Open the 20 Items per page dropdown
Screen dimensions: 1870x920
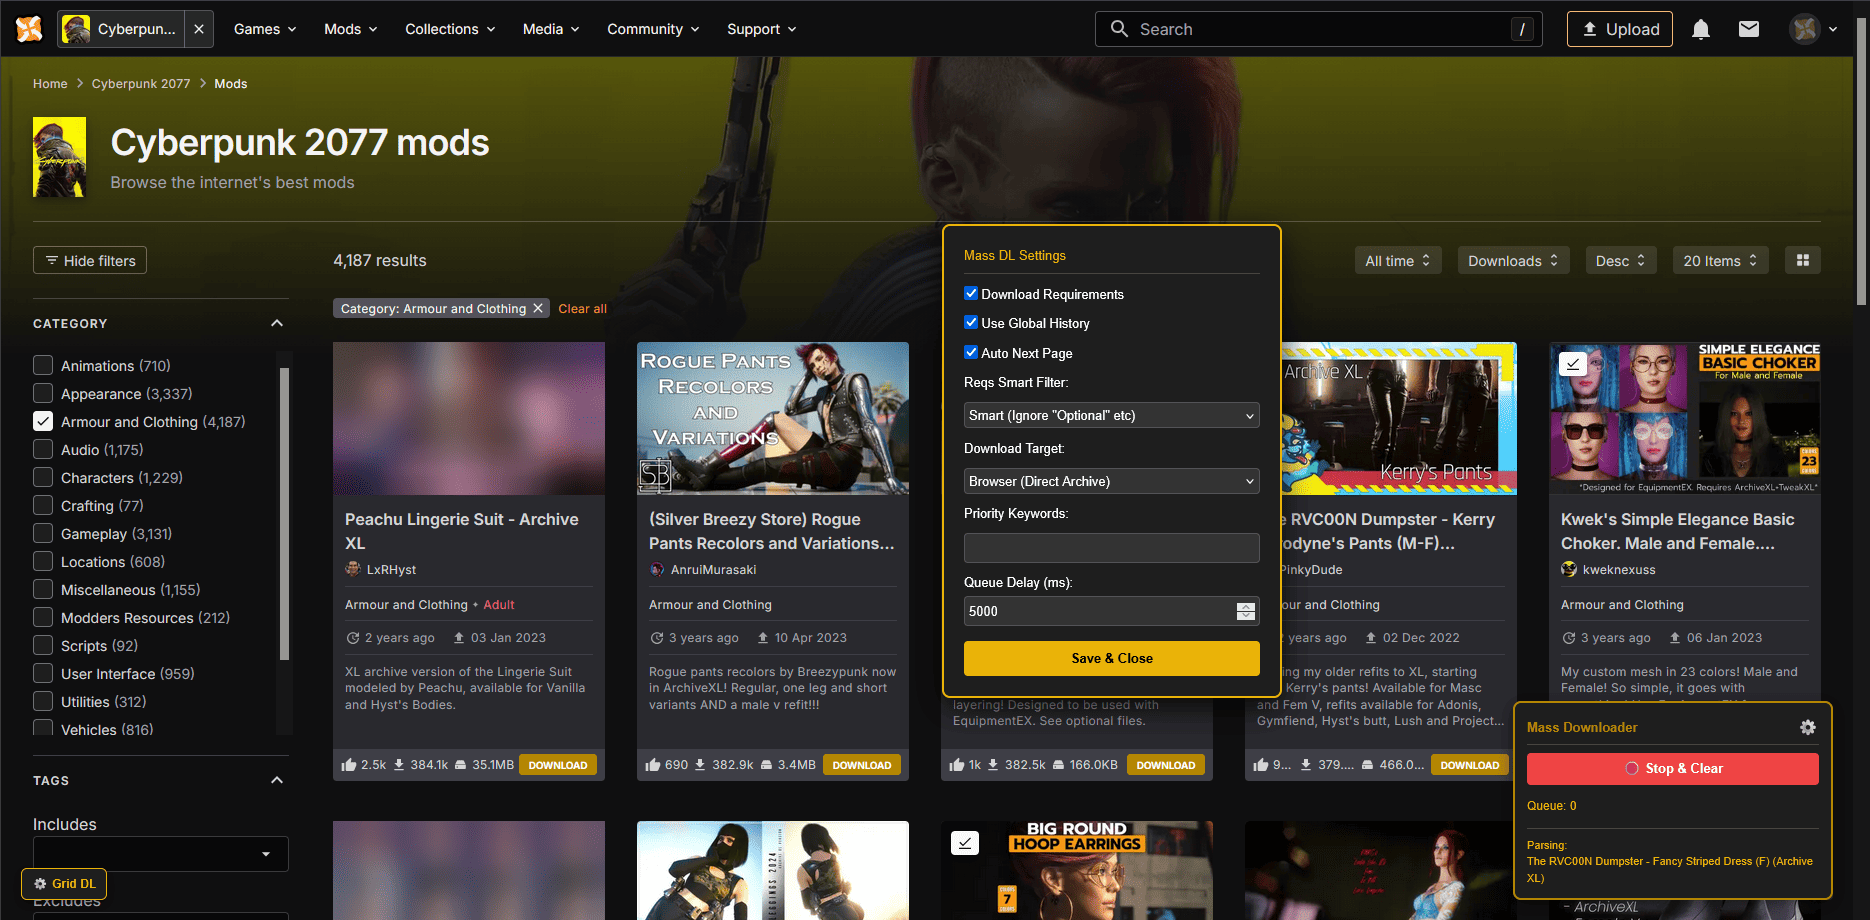pyautogui.click(x=1720, y=260)
